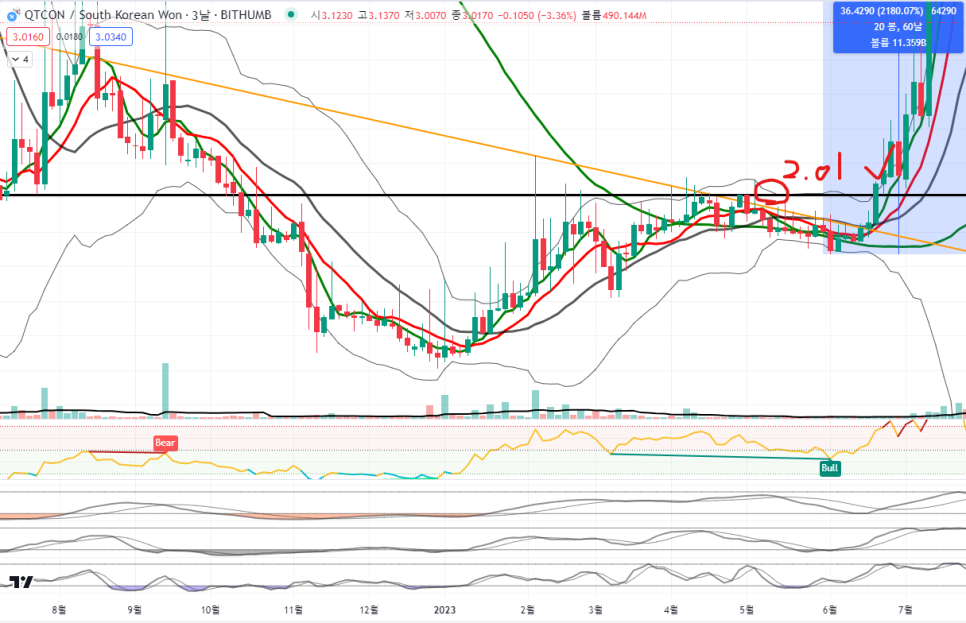
Task: Click the 6월 label on time axis
Action: point(829,609)
